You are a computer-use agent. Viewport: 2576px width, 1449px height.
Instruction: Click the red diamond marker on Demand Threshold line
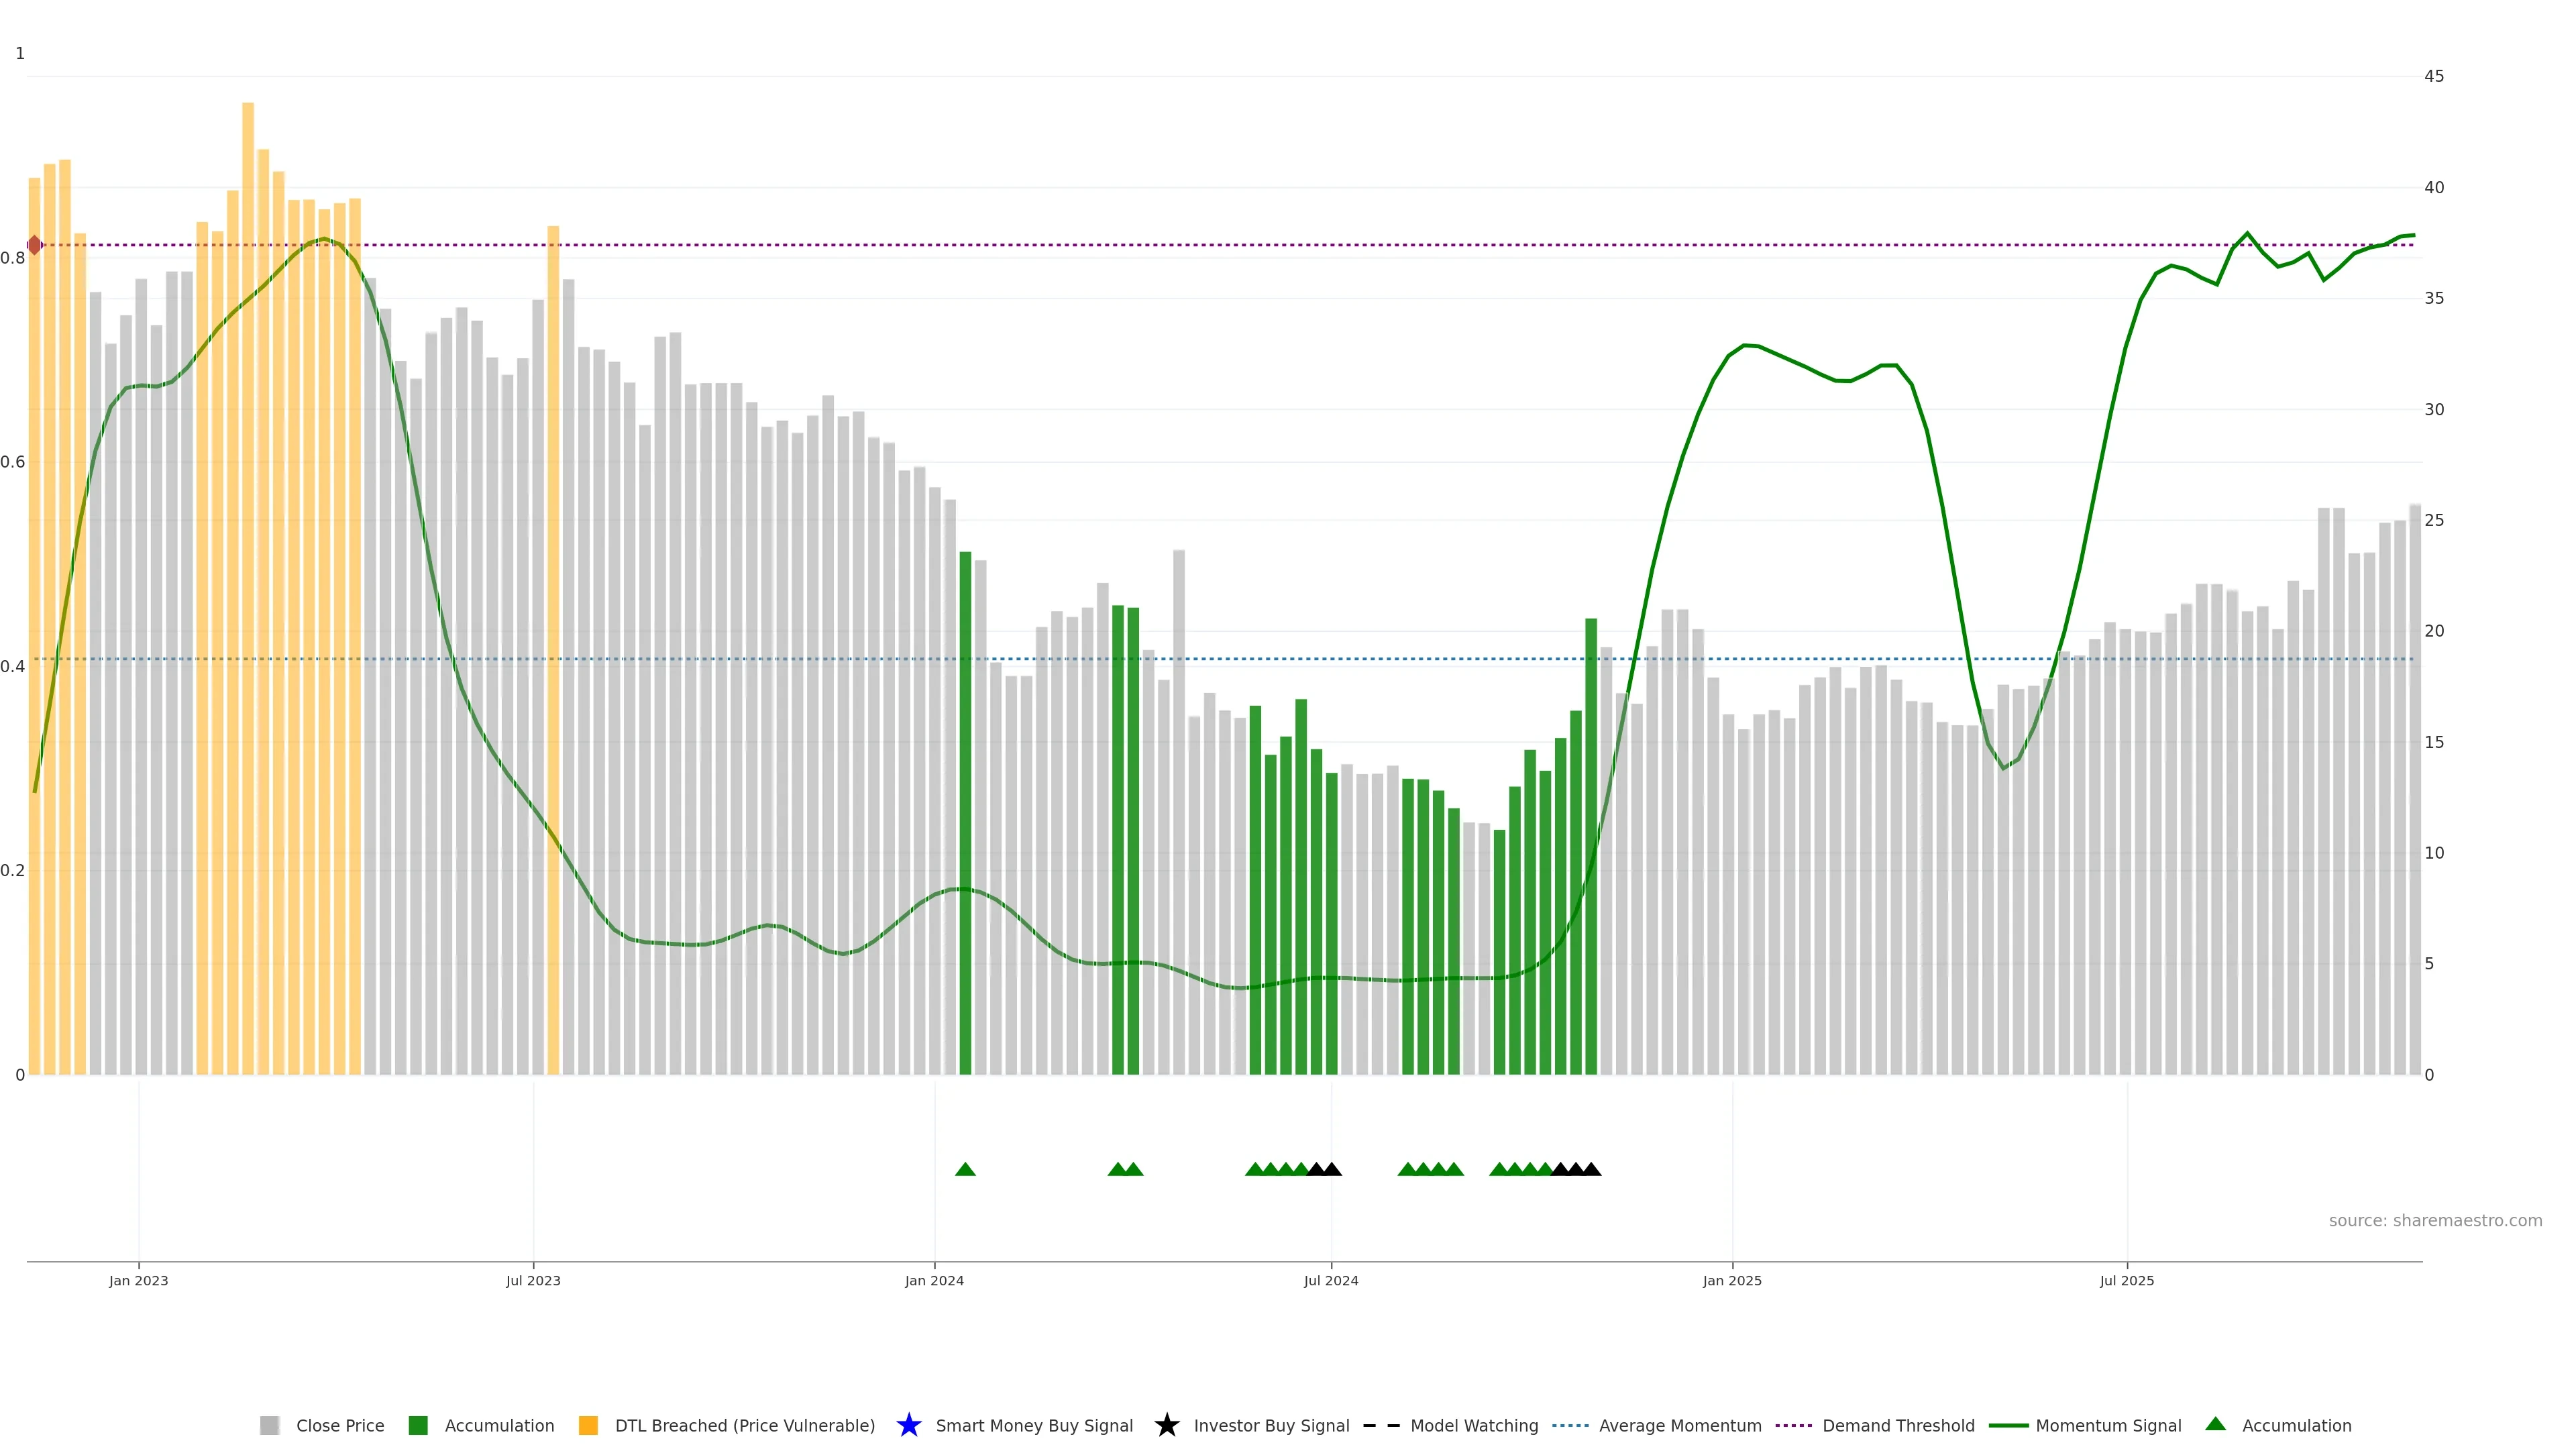coord(34,245)
